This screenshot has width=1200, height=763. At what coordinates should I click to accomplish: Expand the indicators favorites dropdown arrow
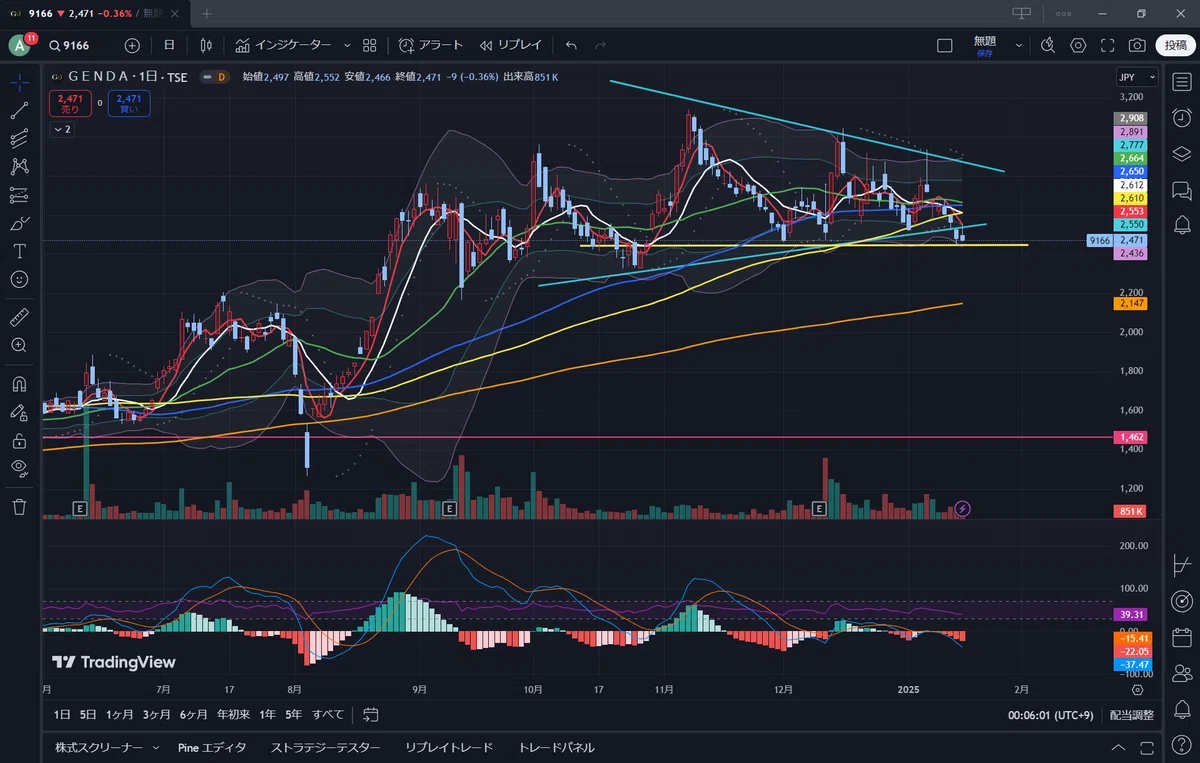(x=347, y=45)
